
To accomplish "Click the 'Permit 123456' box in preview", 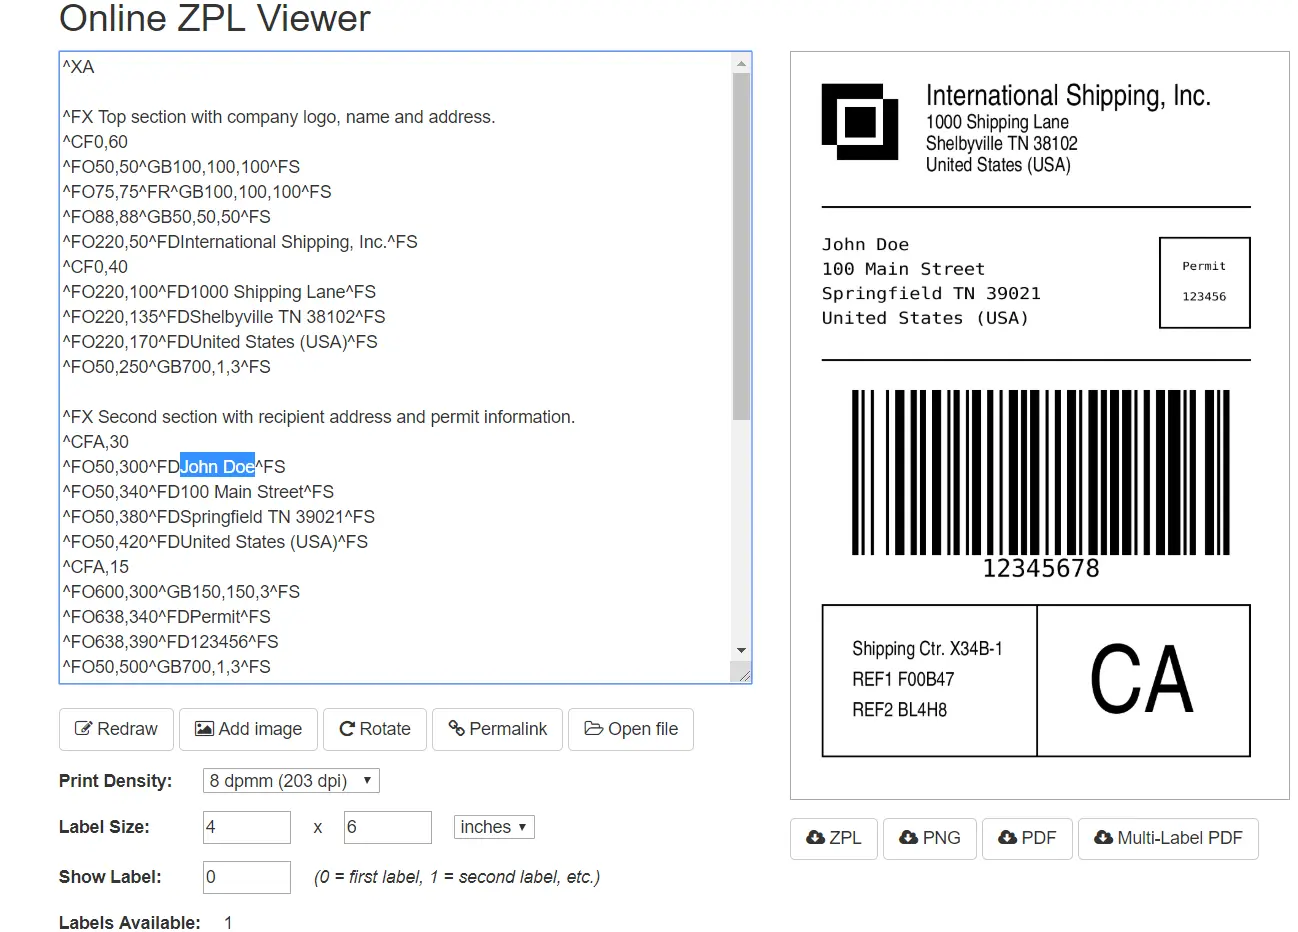I will point(1204,282).
